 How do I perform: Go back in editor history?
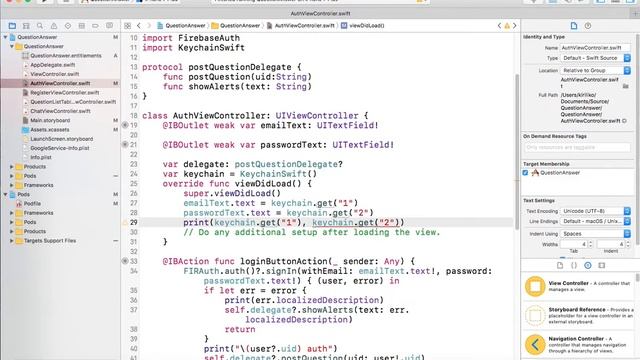(139, 26)
